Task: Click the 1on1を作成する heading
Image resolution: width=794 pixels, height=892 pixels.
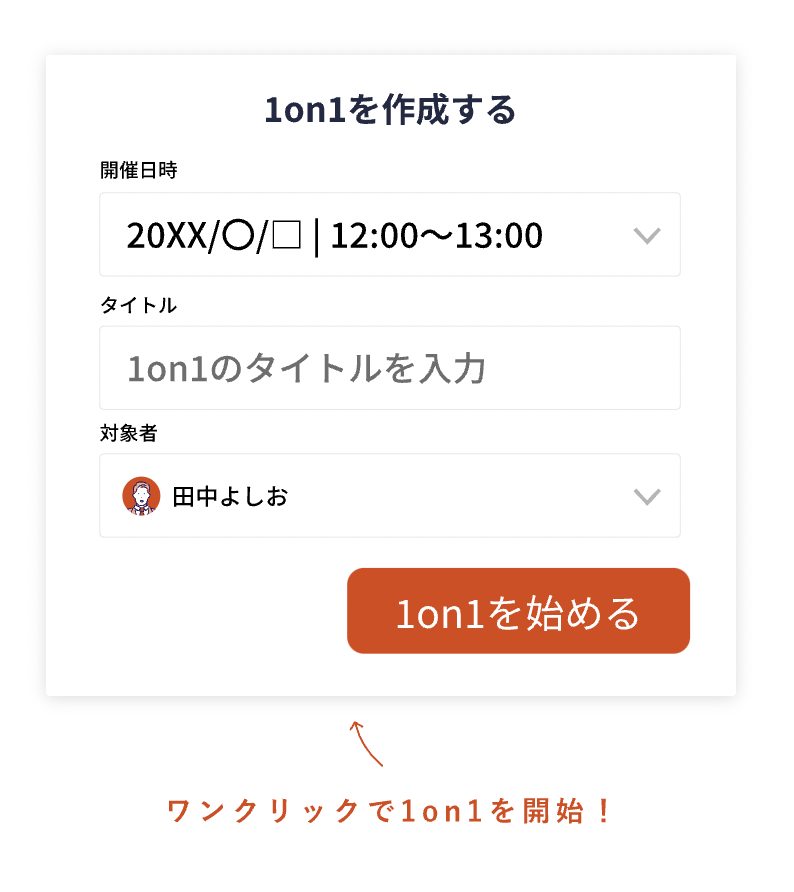Action: coord(390,110)
